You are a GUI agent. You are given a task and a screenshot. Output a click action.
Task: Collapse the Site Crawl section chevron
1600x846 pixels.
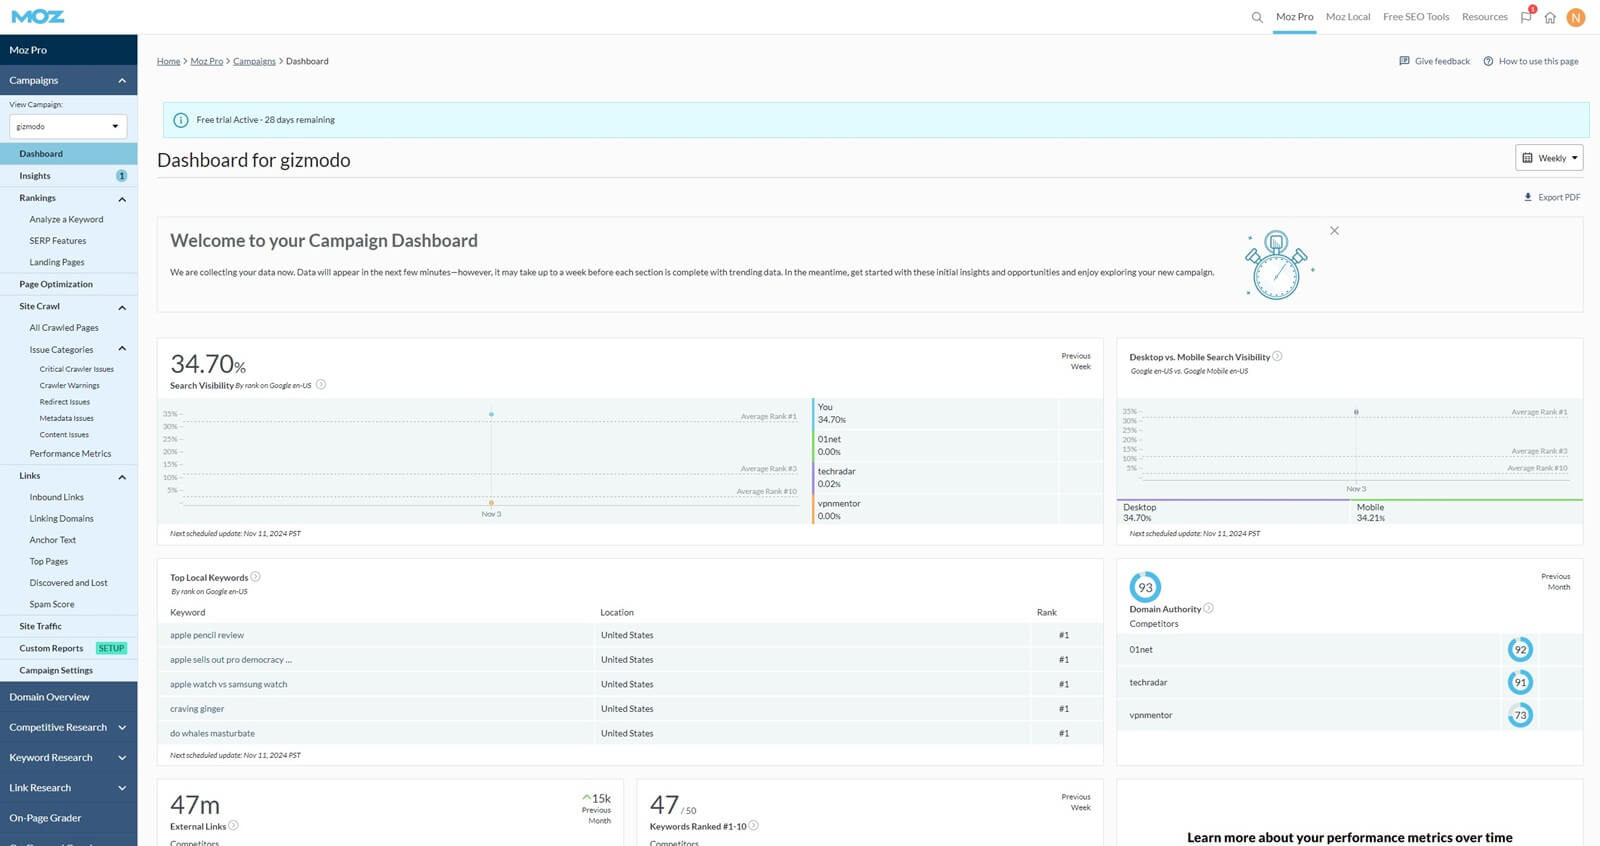(122, 307)
